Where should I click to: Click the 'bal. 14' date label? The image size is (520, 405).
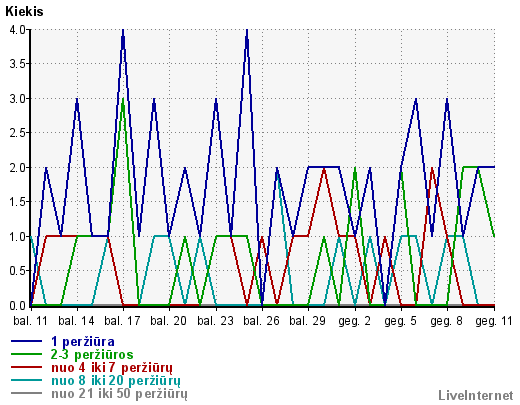point(76,321)
